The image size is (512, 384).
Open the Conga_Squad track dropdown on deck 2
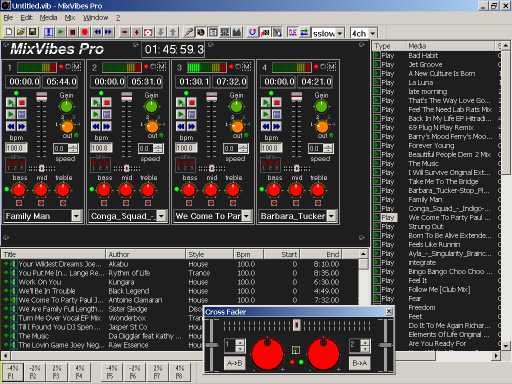(x=161, y=216)
